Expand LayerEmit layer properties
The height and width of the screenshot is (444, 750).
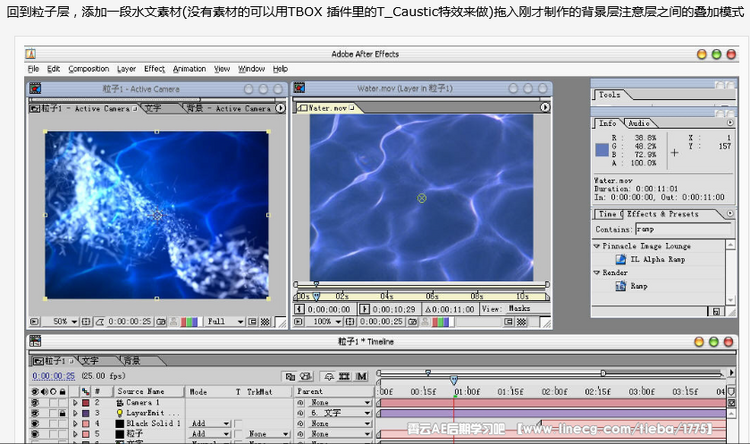[75, 412]
